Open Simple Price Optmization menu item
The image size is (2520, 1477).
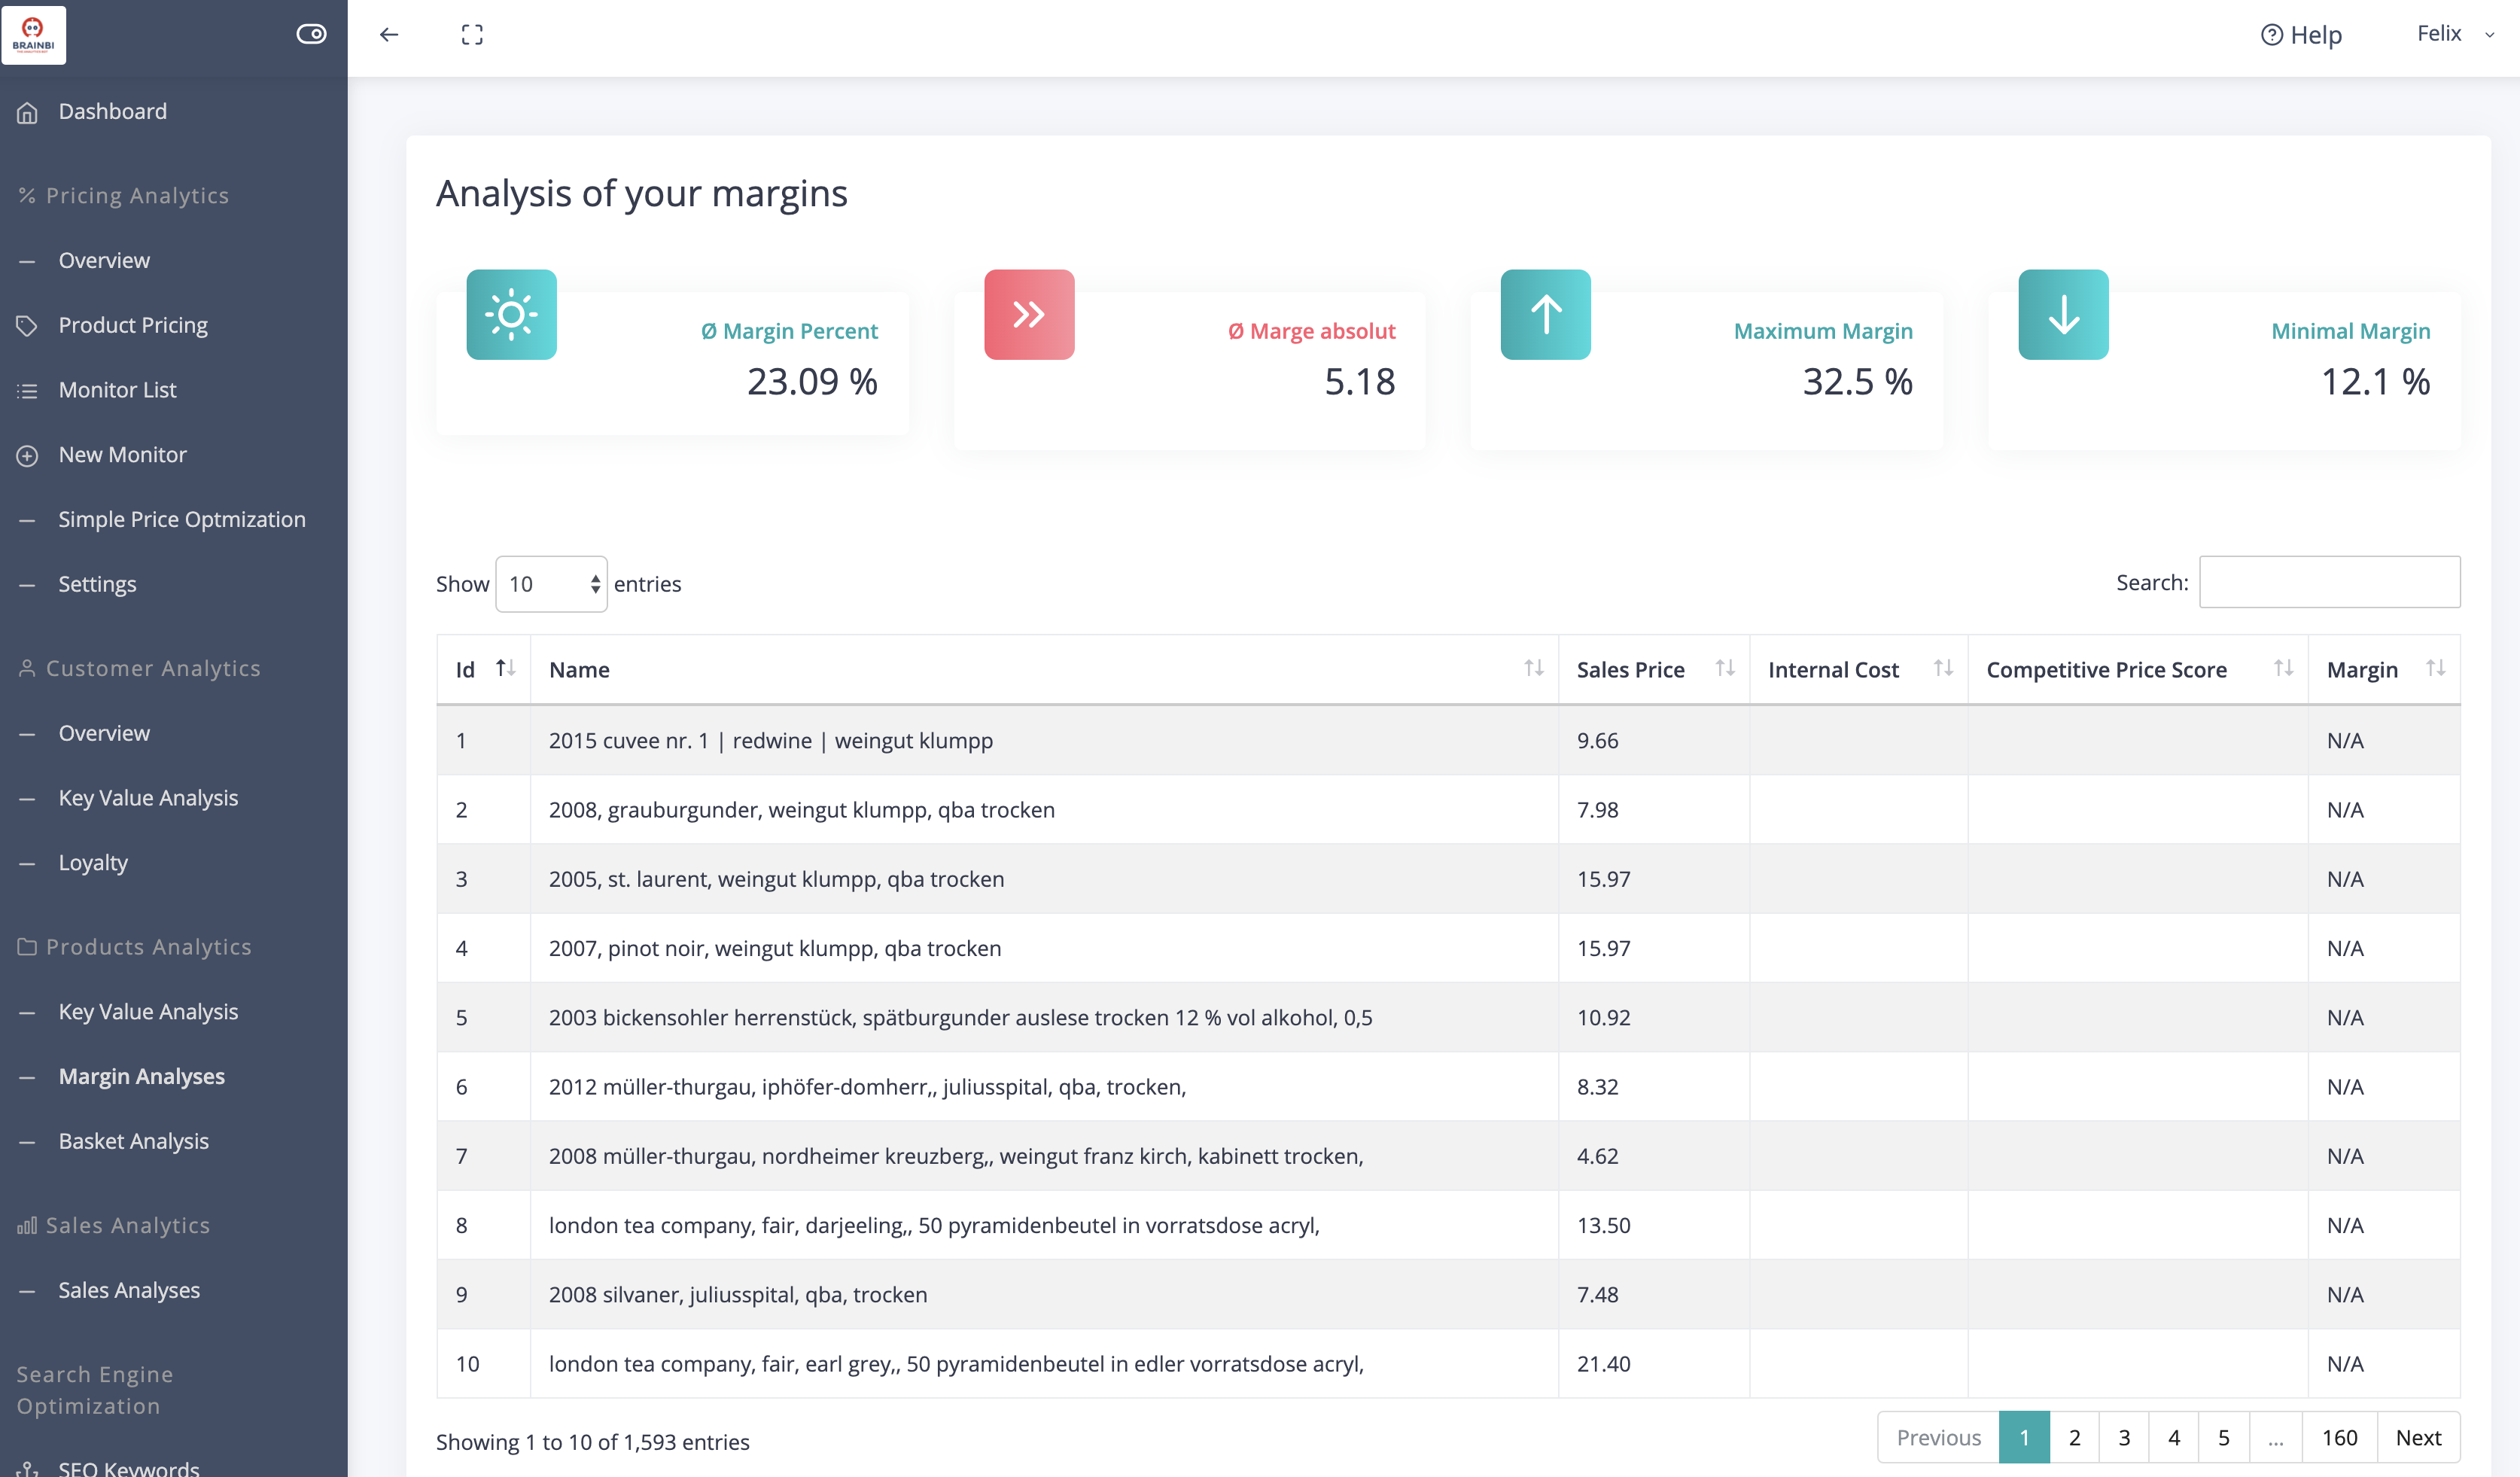pyautogui.click(x=182, y=519)
